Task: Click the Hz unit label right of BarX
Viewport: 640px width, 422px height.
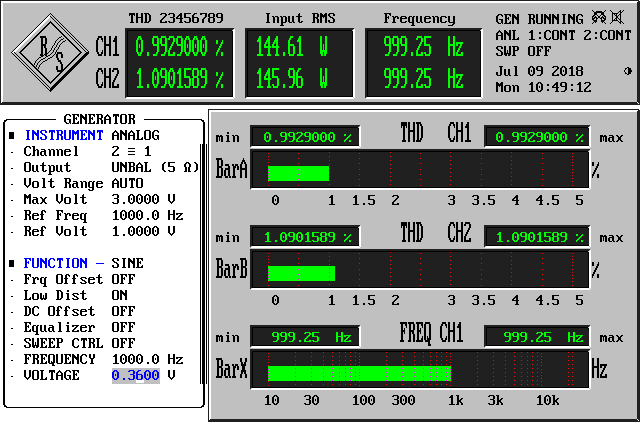Action: (600, 370)
